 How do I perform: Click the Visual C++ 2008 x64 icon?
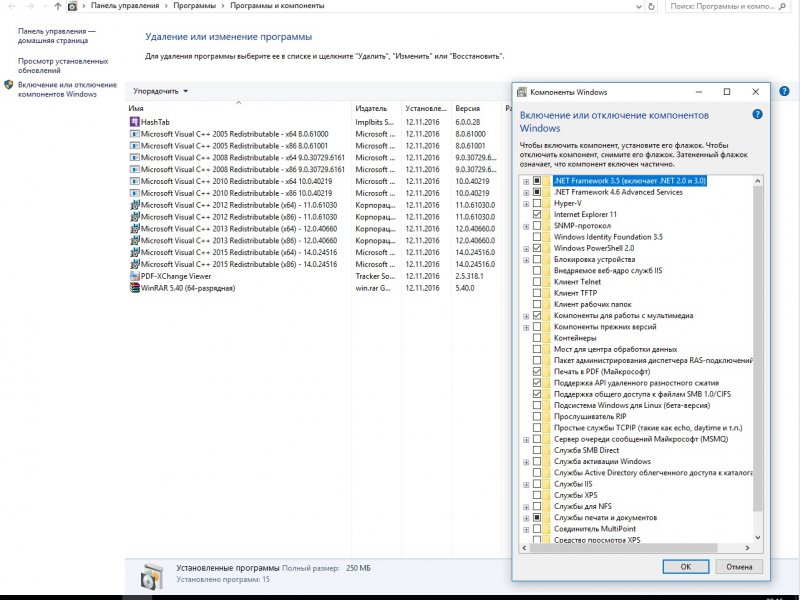pos(134,158)
